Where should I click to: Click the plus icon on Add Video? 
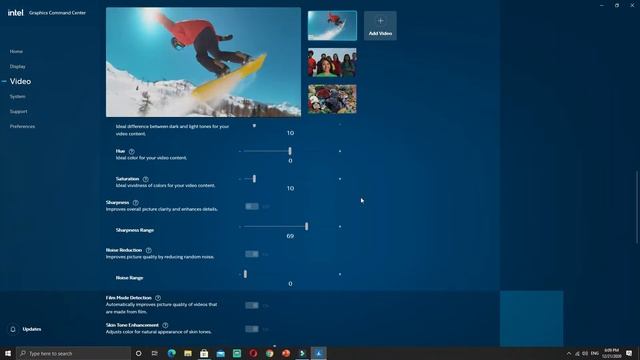point(380,21)
